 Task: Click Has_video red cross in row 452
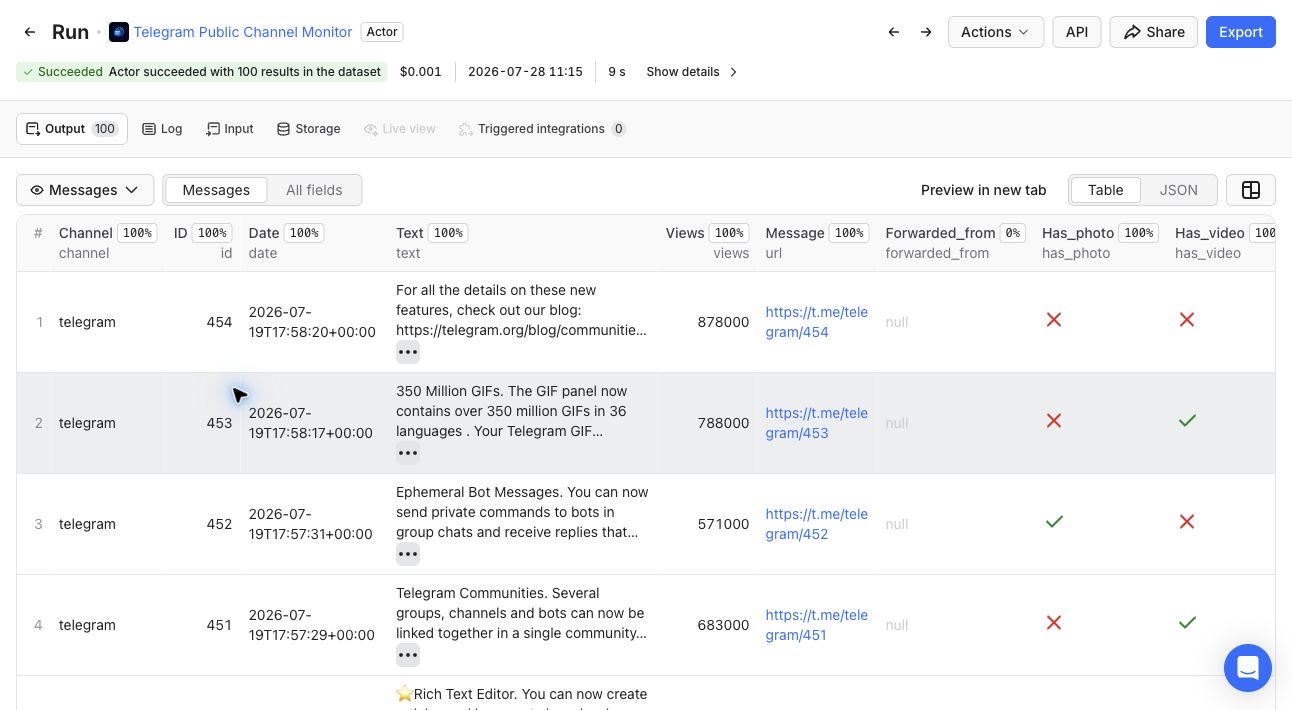(1186, 522)
